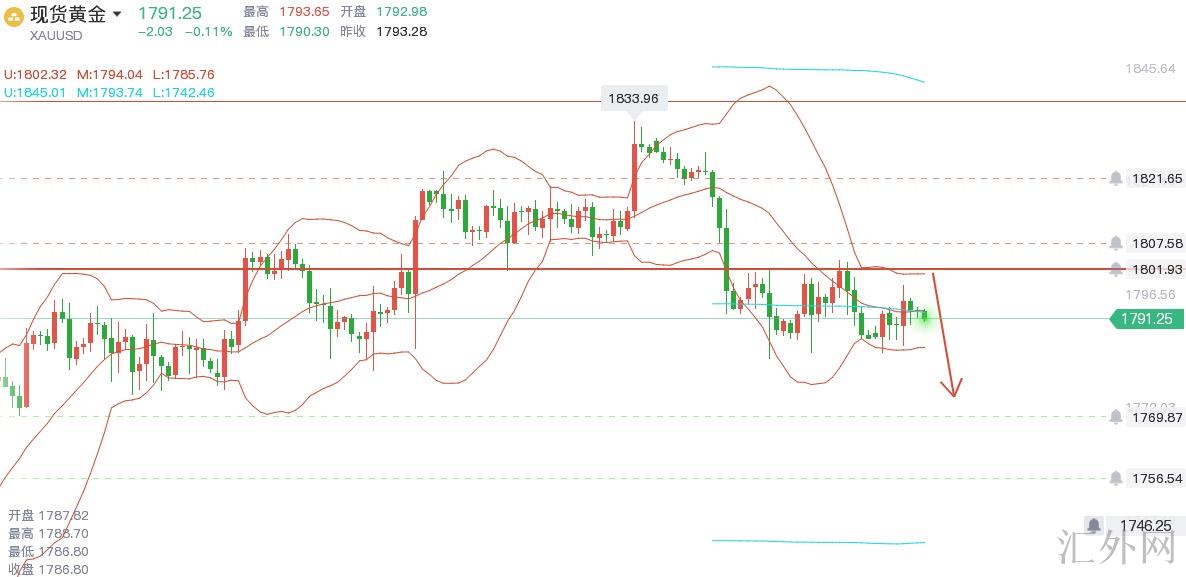1186x577 pixels.
Task: Click the 1801.93 alert price label
Action: click(x=1157, y=268)
